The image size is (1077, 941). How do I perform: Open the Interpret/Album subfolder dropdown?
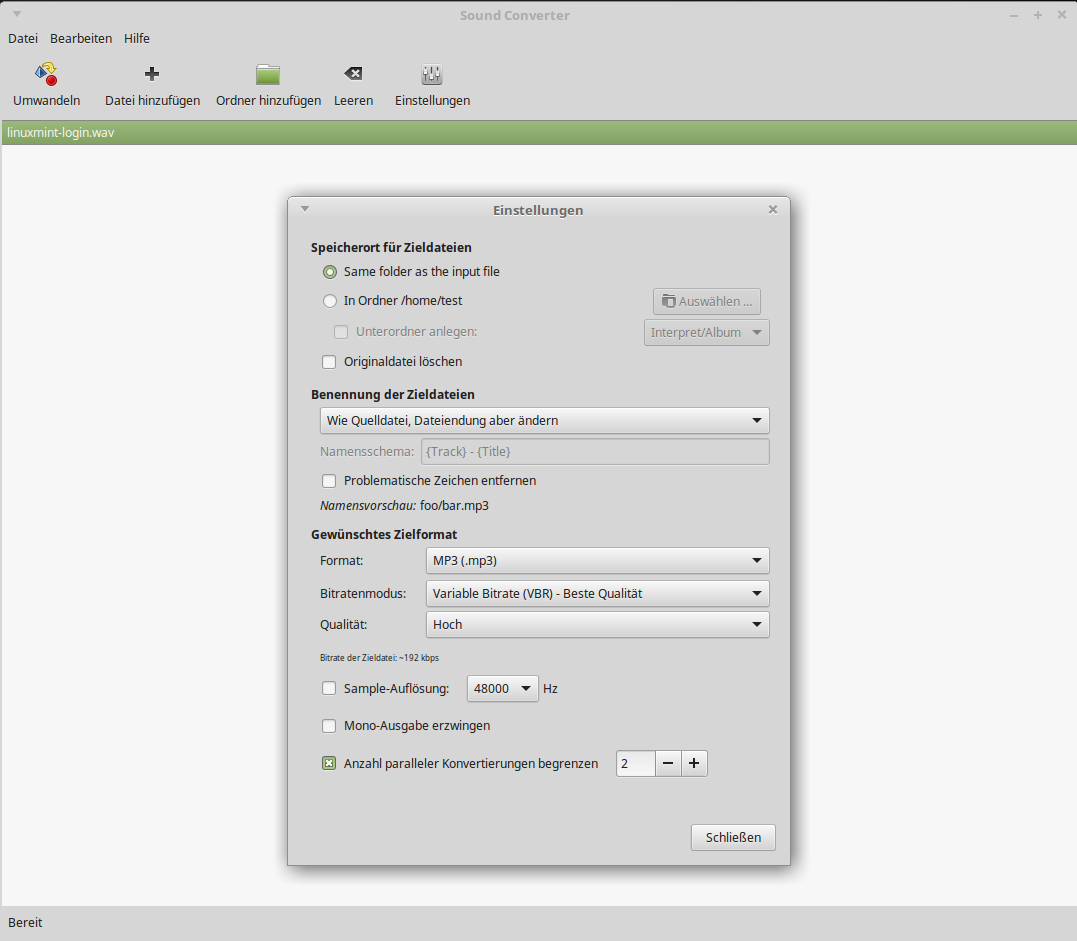click(706, 332)
